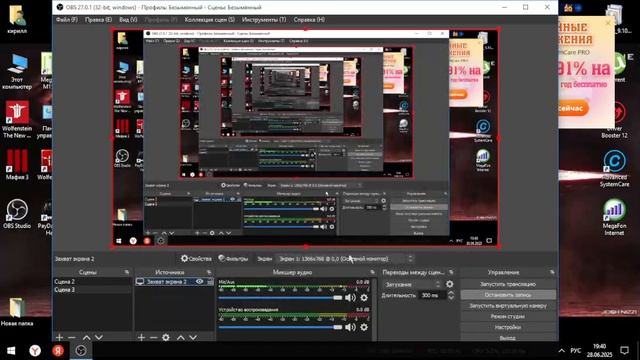Open the кирилл folder on the desktop
The width and height of the screenshot is (640, 360).
tap(17, 20)
